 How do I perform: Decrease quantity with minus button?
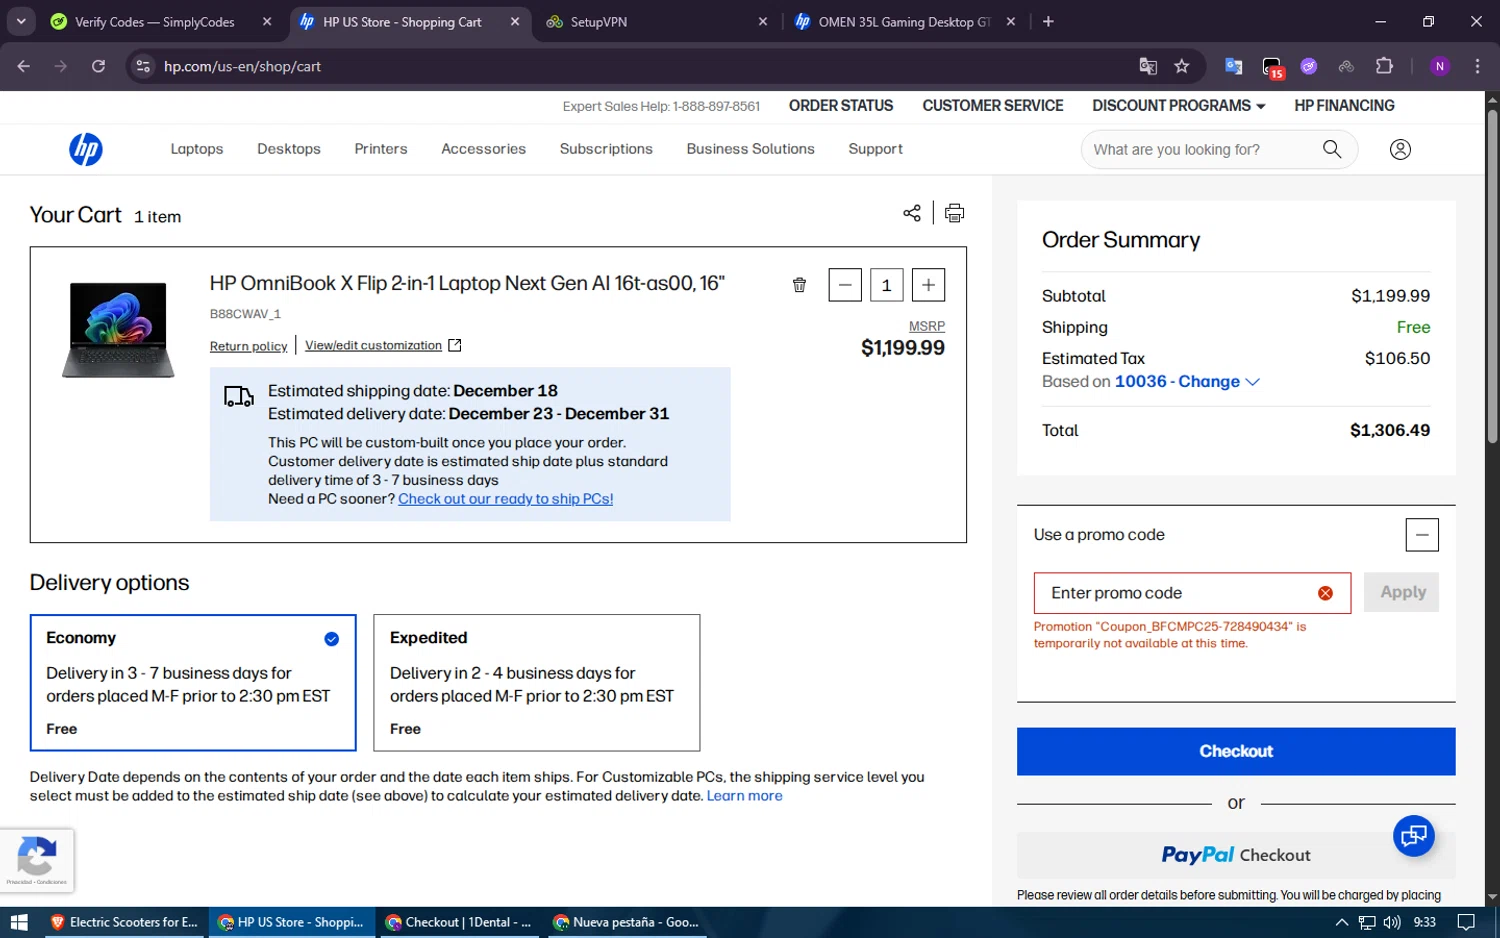pyautogui.click(x=845, y=285)
